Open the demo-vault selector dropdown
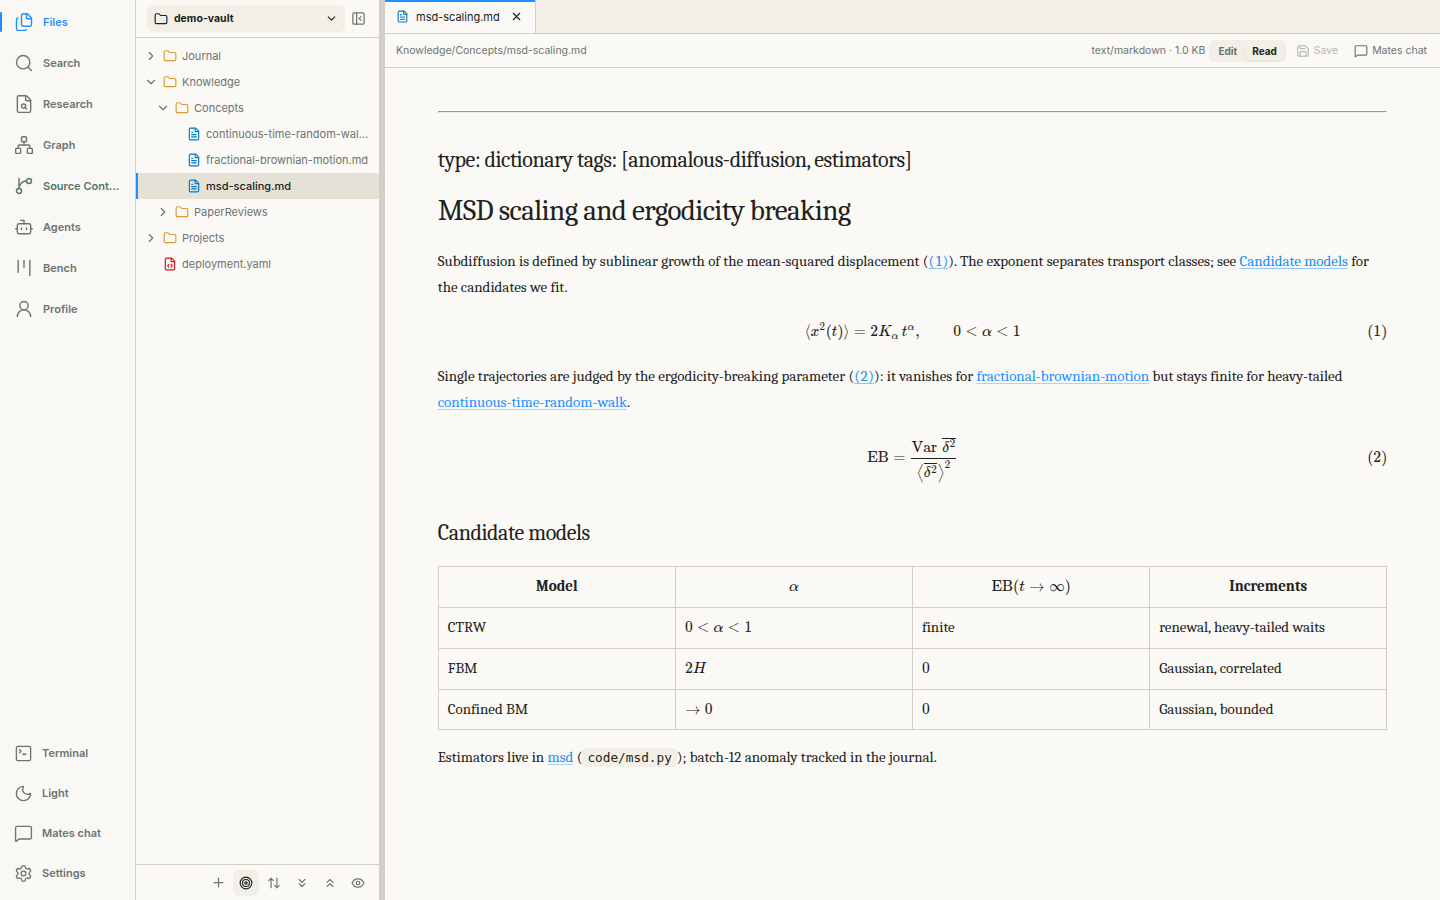 pos(246,18)
